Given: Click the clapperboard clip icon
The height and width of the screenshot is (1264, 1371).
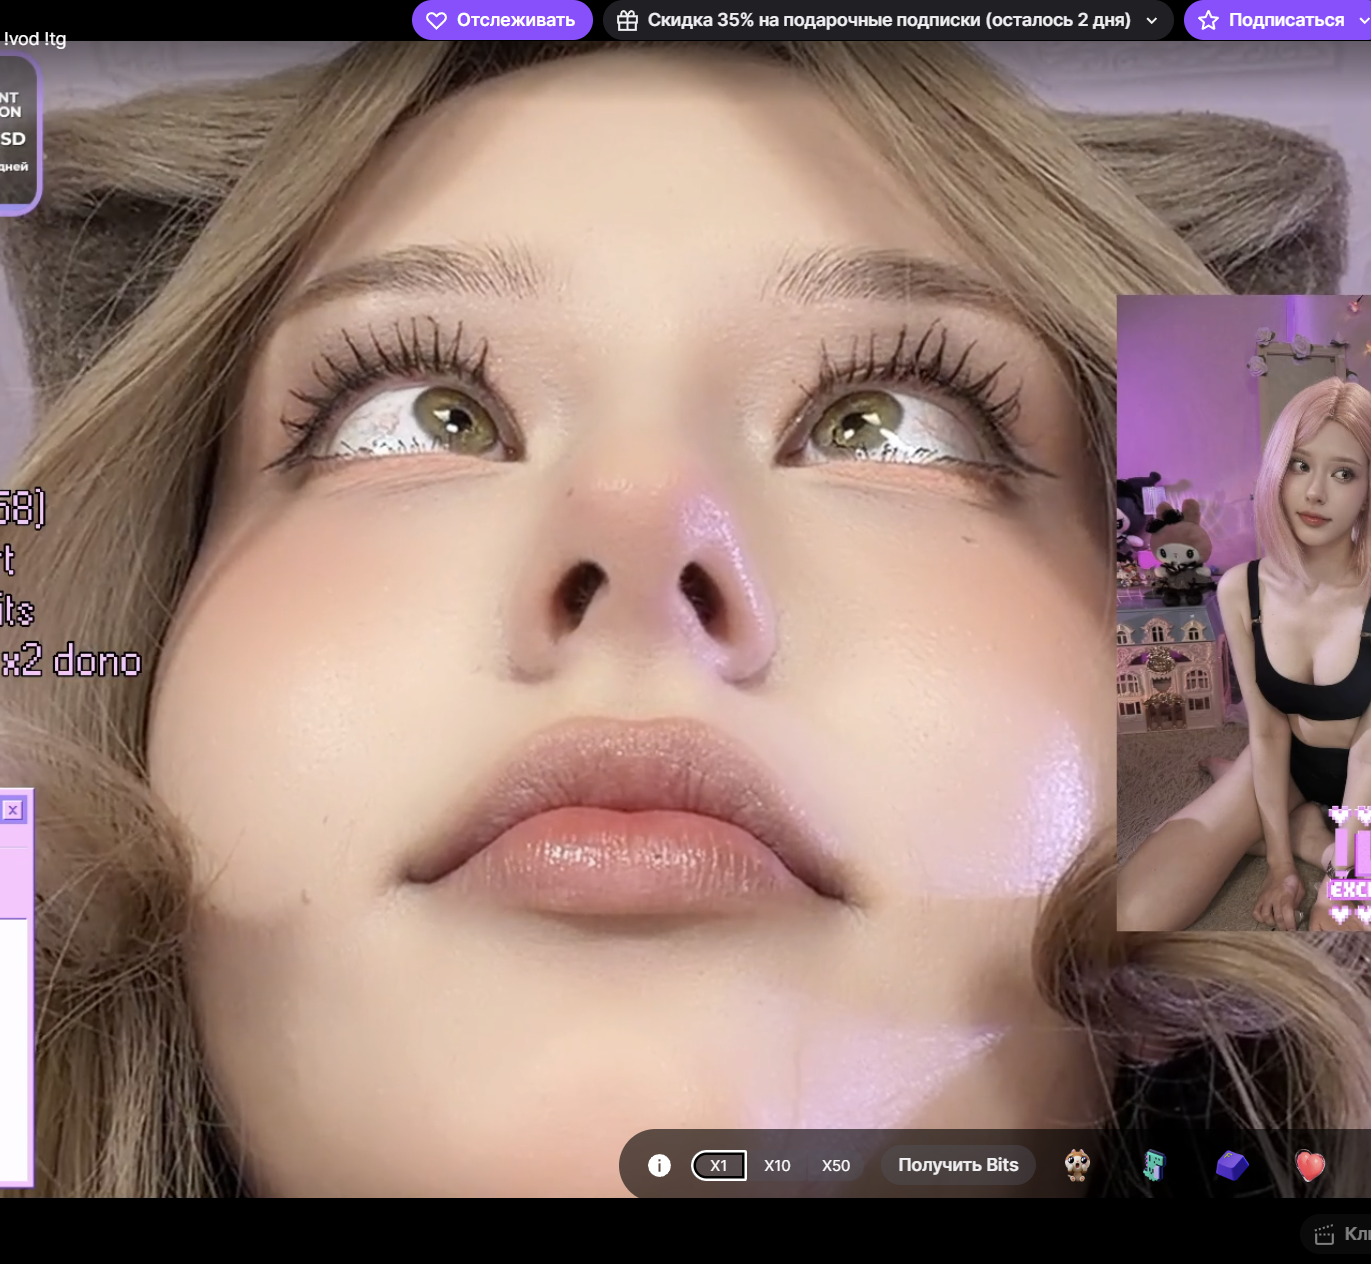Looking at the screenshot, I should [1324, 1234].
